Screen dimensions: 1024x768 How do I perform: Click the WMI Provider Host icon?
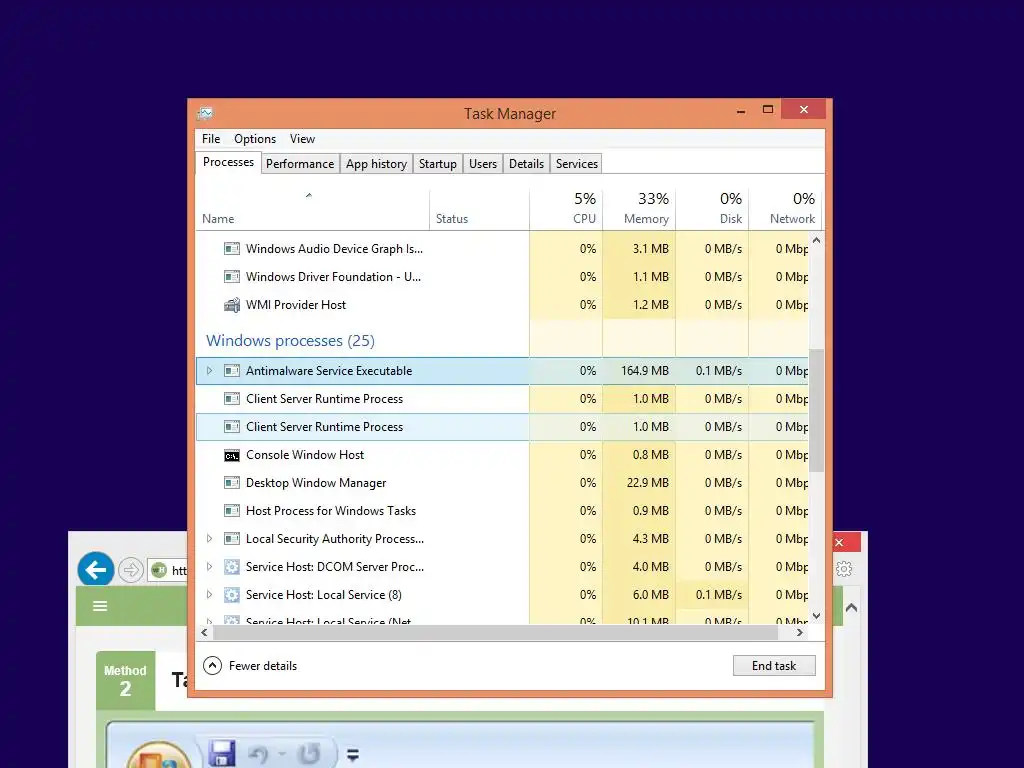click(x=232, y=305)
